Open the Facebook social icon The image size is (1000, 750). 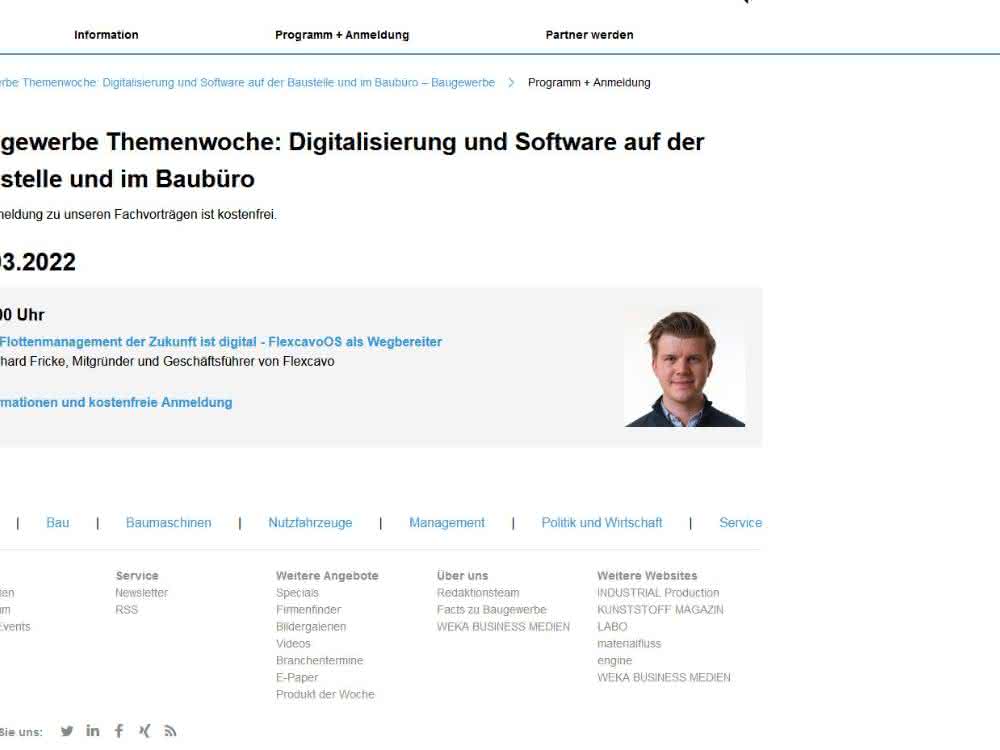(x=119, y=731)
